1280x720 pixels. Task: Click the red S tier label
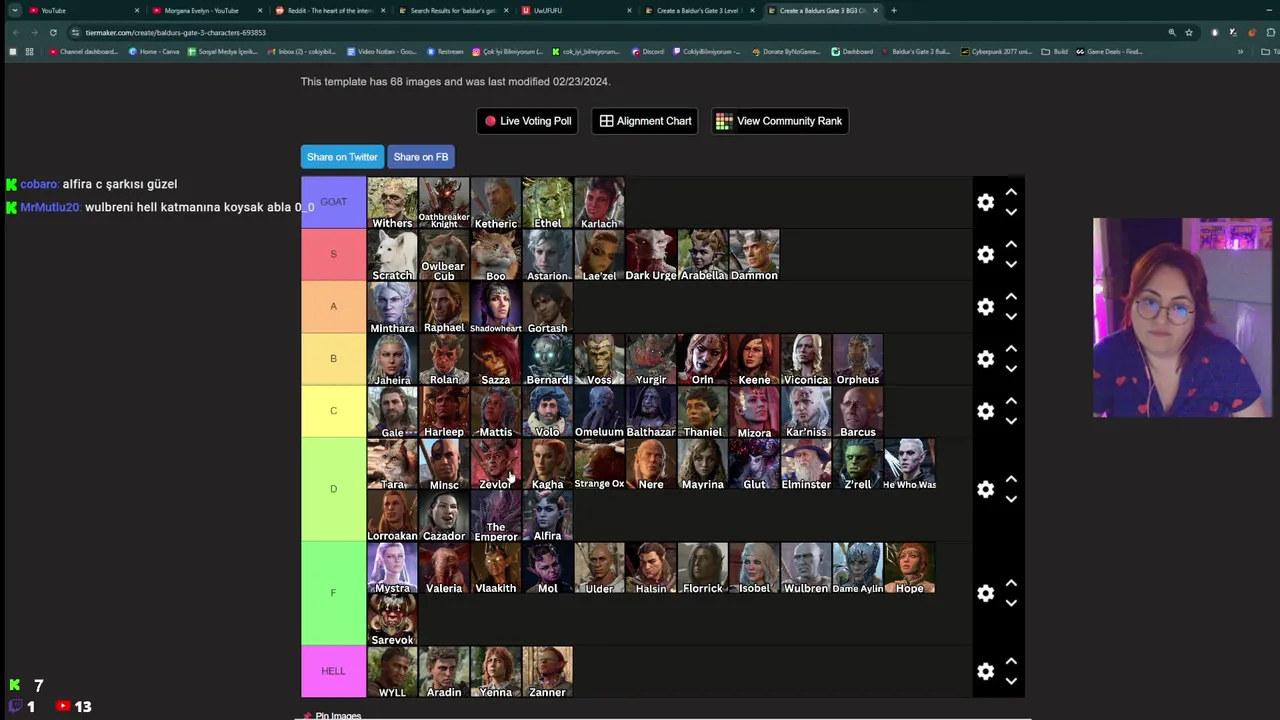333,254
